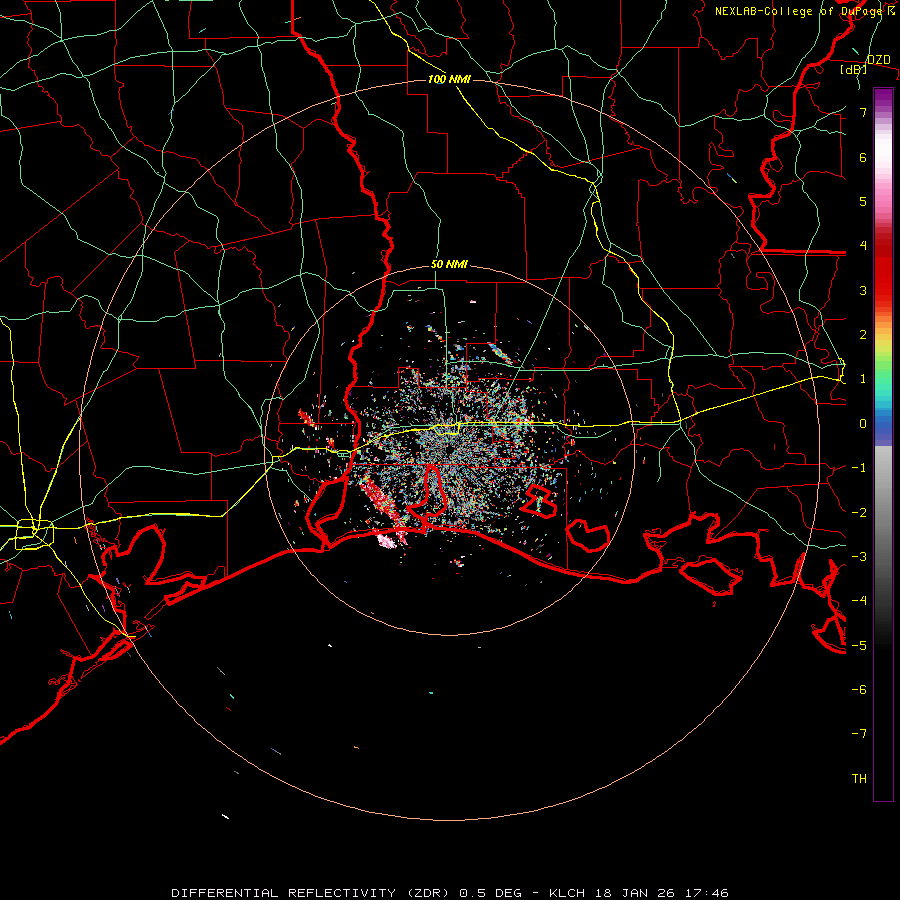Click the 50 NMI range ring label
This screenshot has height=900, width=900.
(x=449, y=264)
